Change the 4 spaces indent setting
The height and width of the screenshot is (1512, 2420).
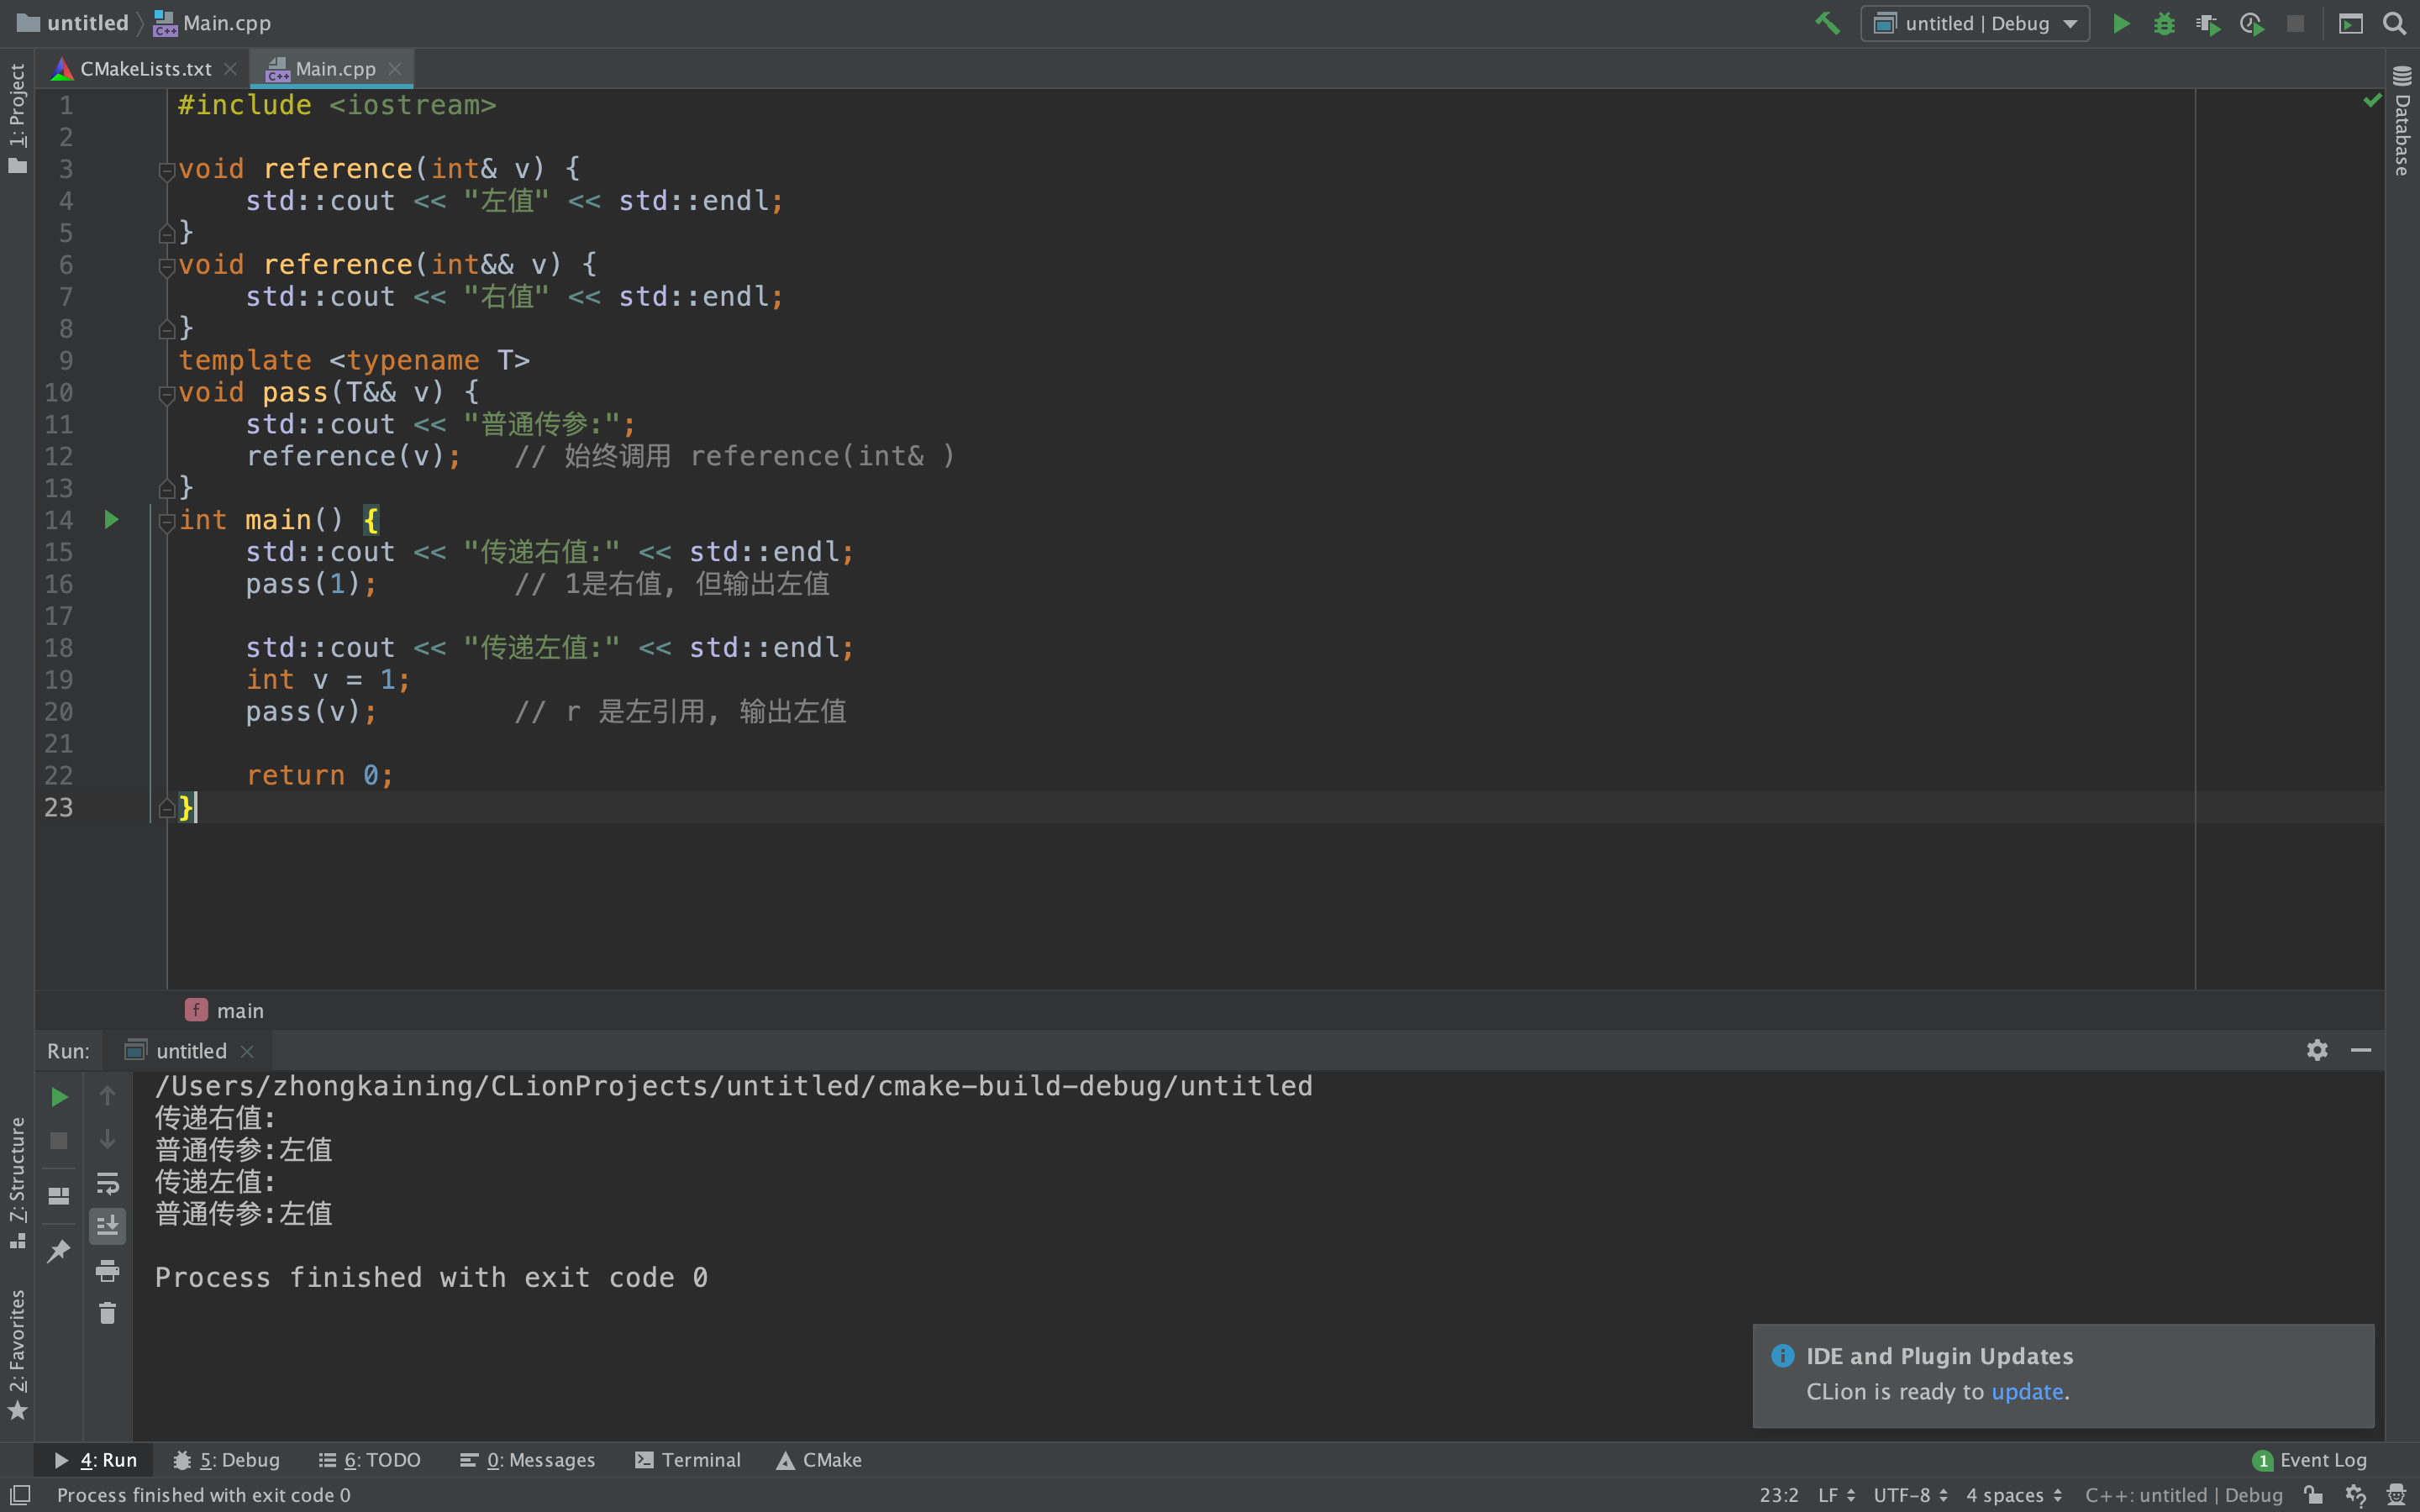click(x=2014, y=1495)
